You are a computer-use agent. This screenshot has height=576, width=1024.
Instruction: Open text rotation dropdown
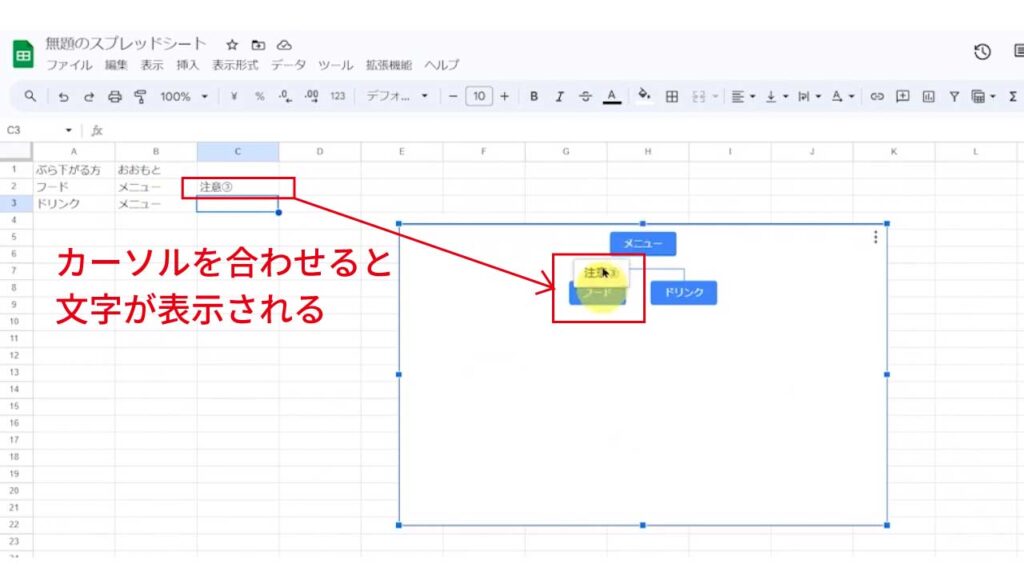tap(842, 97)
